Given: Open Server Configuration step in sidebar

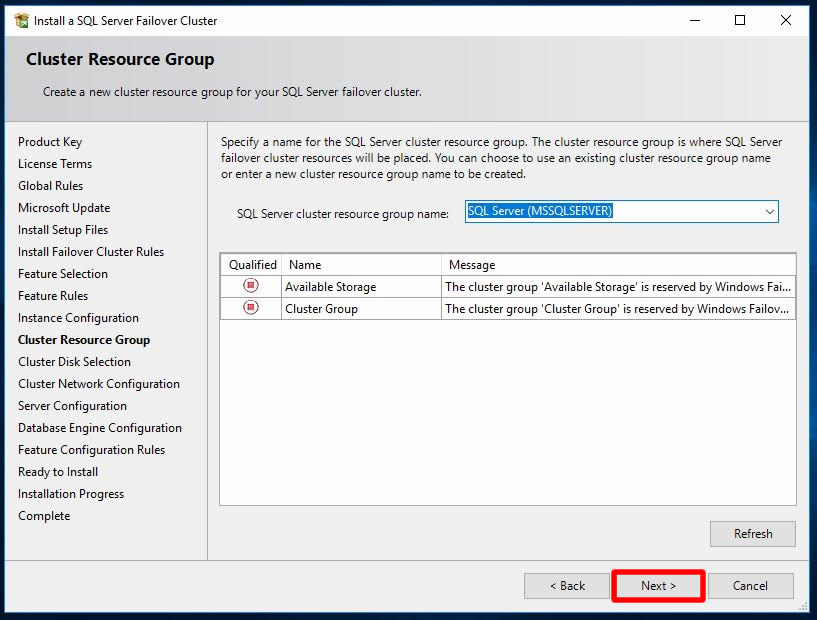Looking at the screenshot, I should [x=72, y=406].
